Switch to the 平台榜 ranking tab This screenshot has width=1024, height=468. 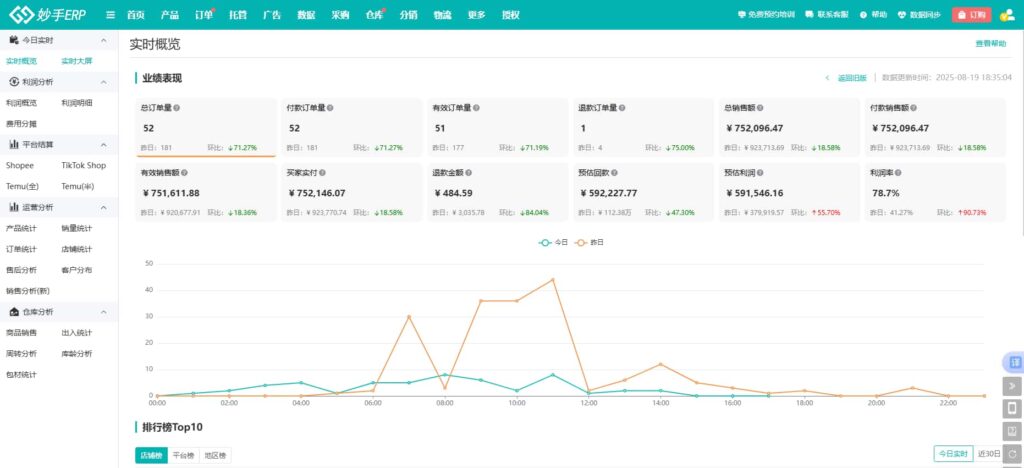(x=184, y=456)
